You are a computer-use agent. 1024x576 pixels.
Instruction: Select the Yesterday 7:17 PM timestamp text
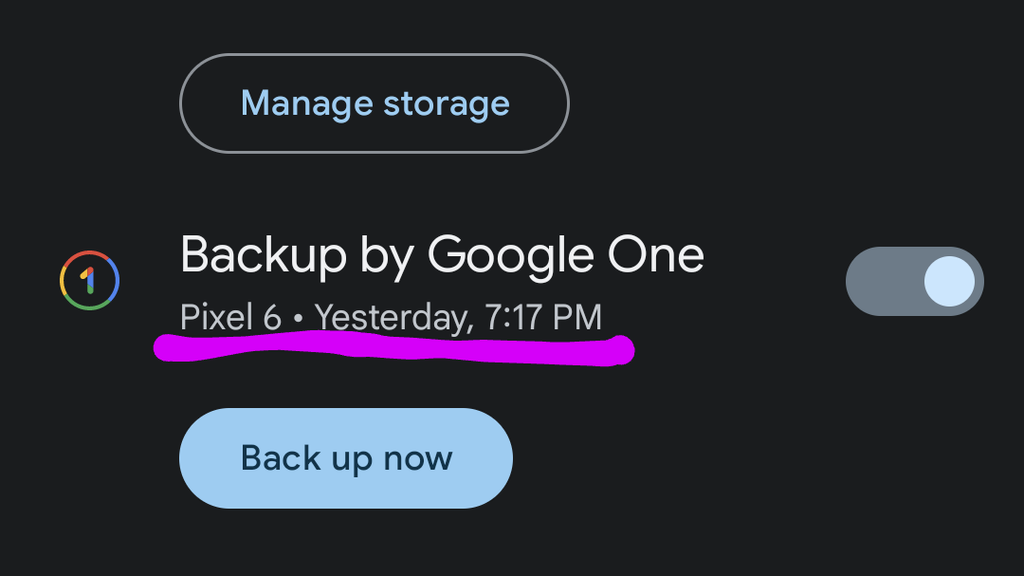(x=458, y=316)
